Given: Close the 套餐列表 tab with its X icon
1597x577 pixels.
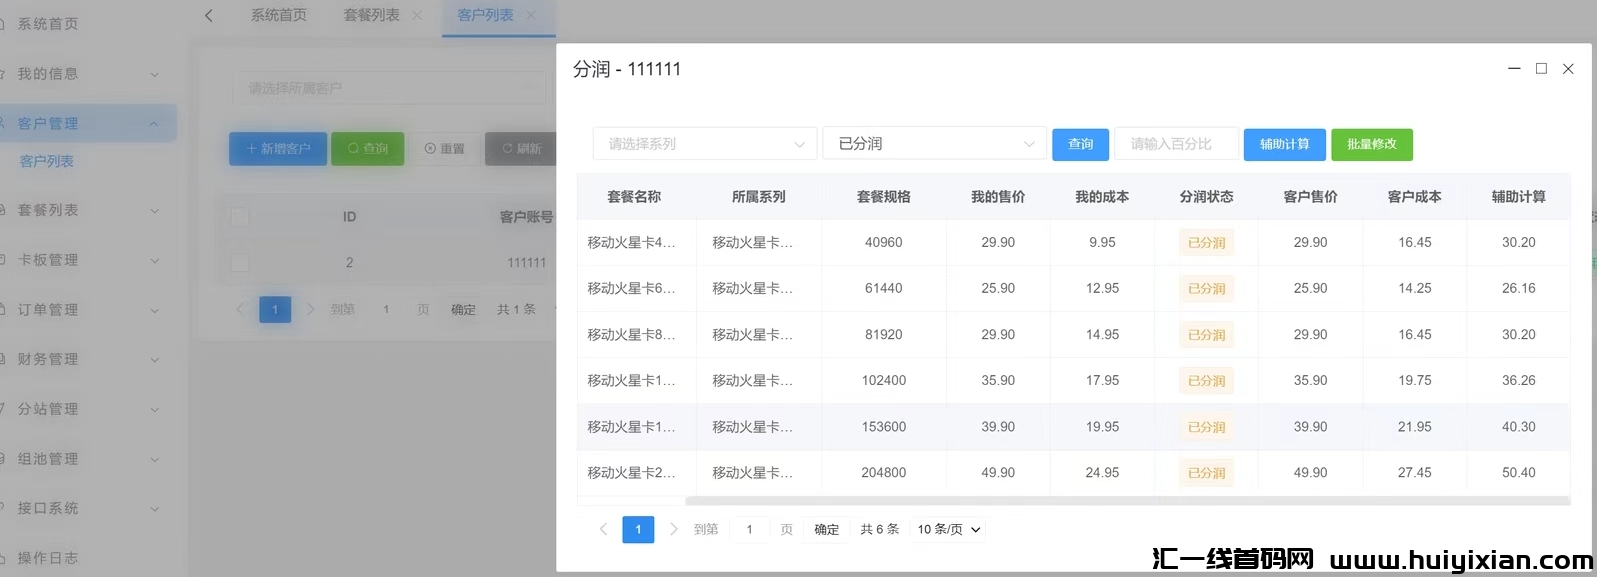Looking at the screenshot, I should pyautogui.click(x=417, y=15).
